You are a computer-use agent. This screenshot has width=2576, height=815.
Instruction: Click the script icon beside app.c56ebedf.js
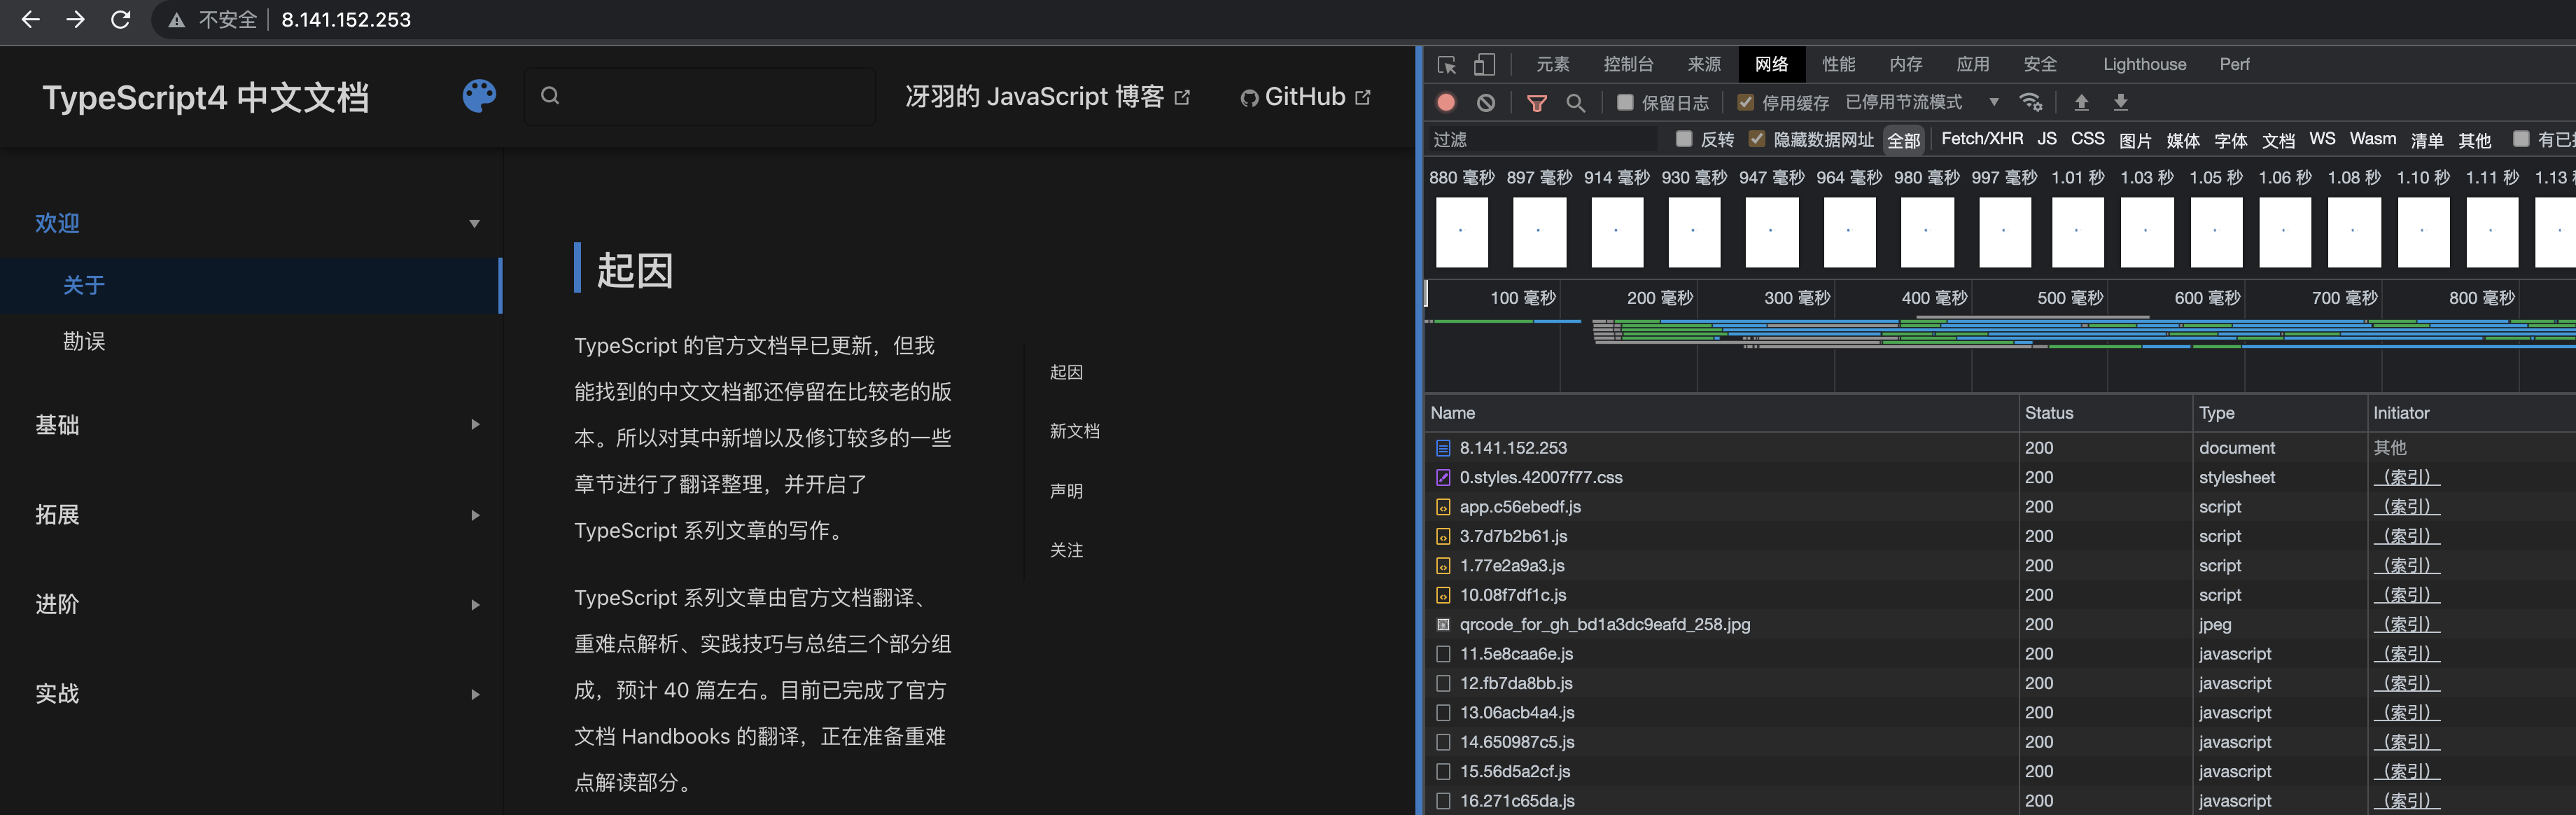click(1443, 507)
